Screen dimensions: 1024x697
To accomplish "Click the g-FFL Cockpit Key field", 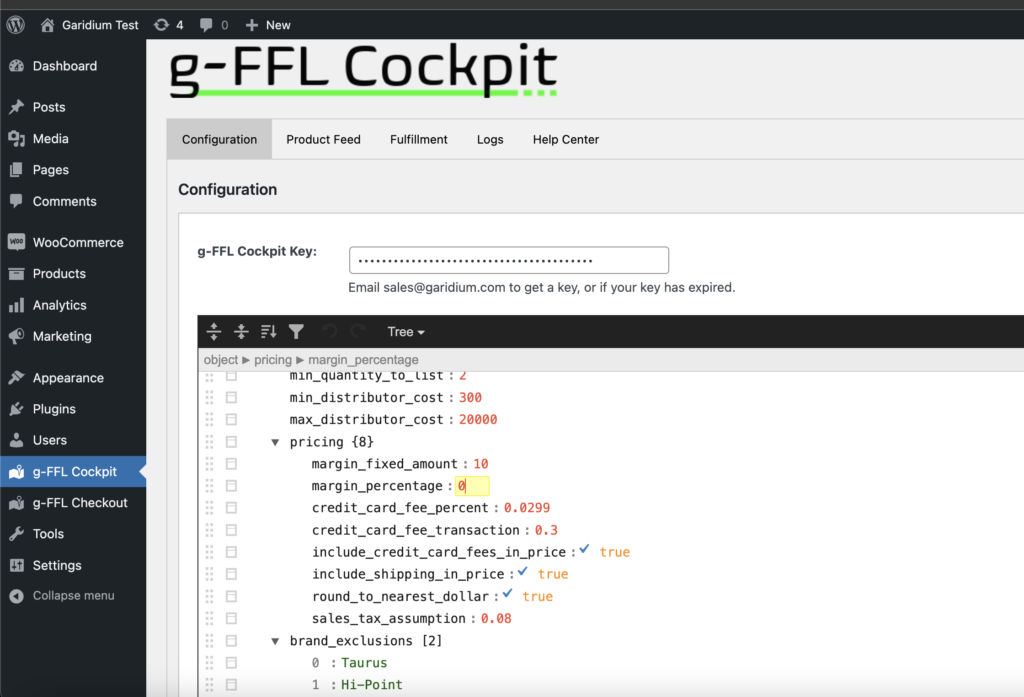I will [509, 260].
